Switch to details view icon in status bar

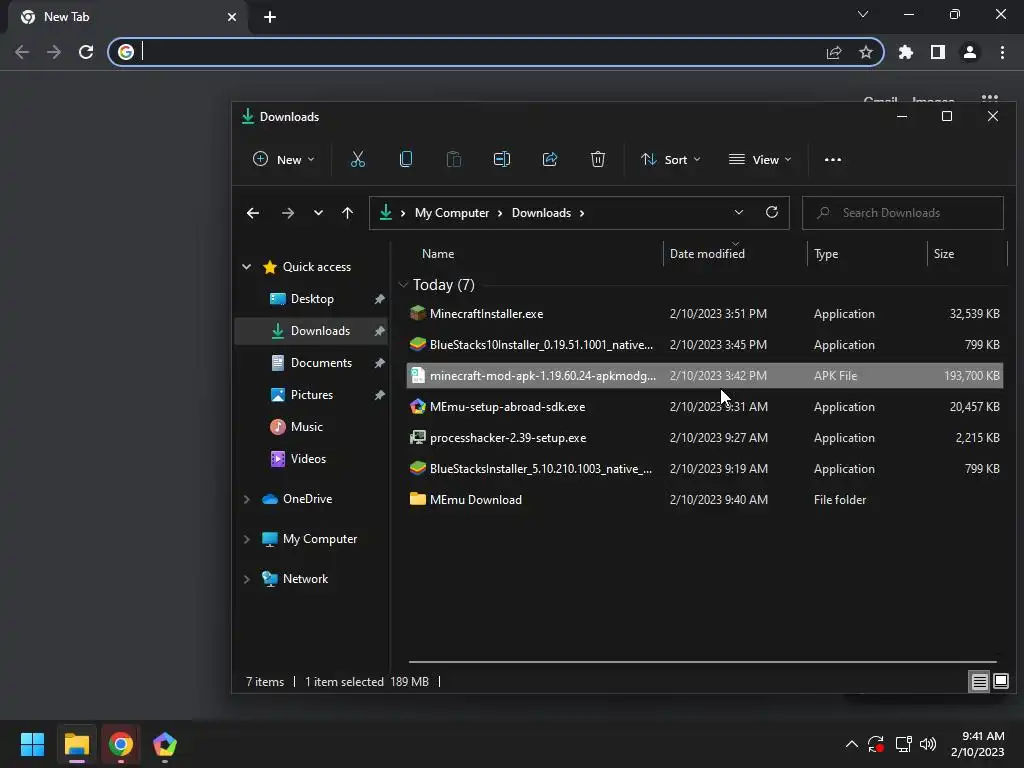point(979,682)
